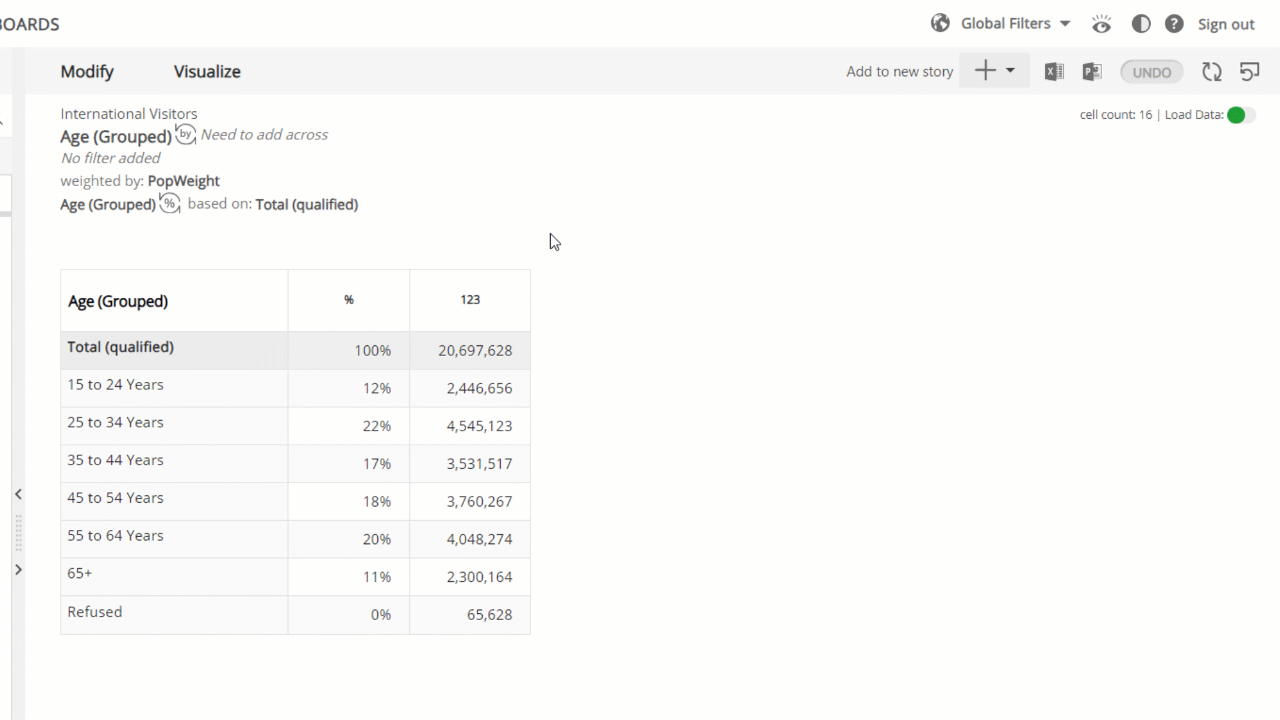The width and height of the screenshot is (1280, 720).
Task: Click the 2,300,164 value cell
Action: [x=470, y=577]
